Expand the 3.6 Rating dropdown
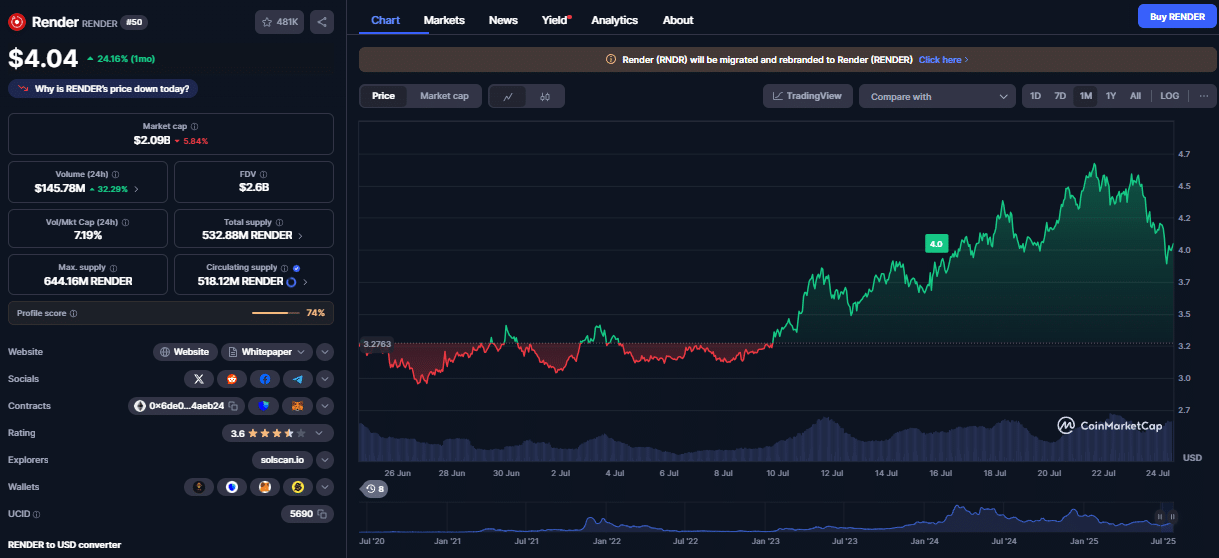Screen dimensions: 1219x558 tap(277, 433)
